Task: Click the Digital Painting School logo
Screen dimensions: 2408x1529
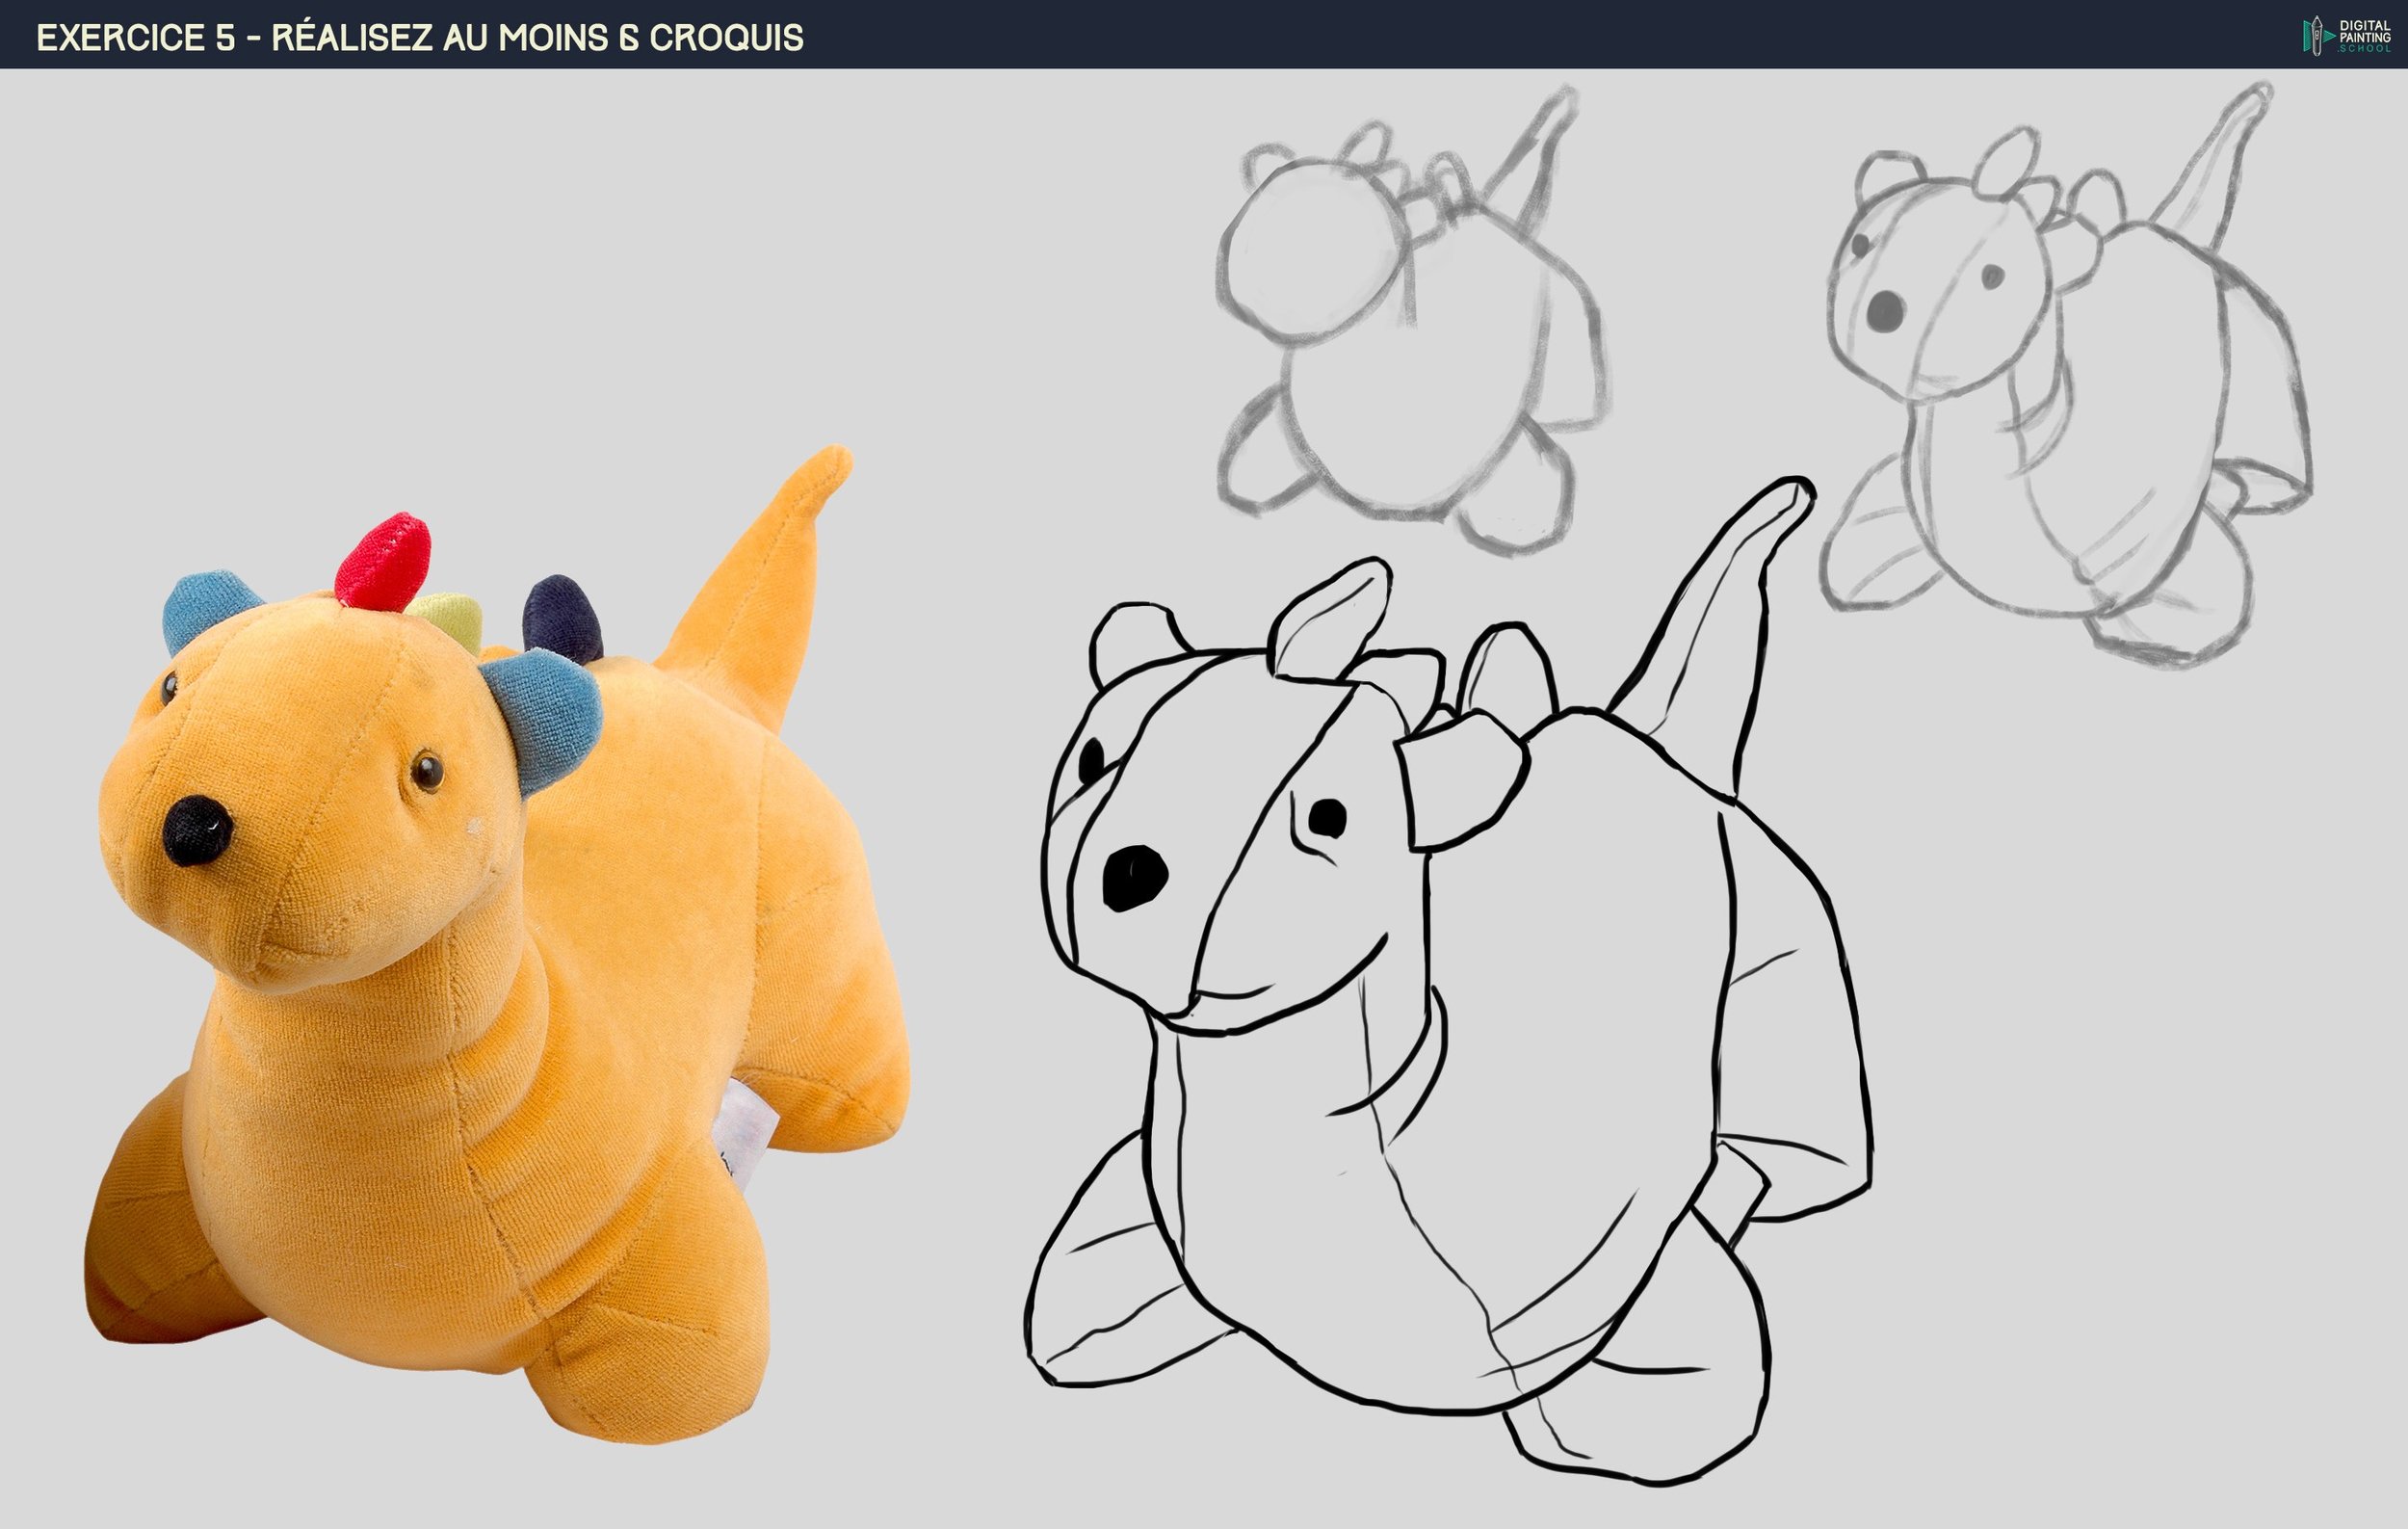Action: [2345, 36]
